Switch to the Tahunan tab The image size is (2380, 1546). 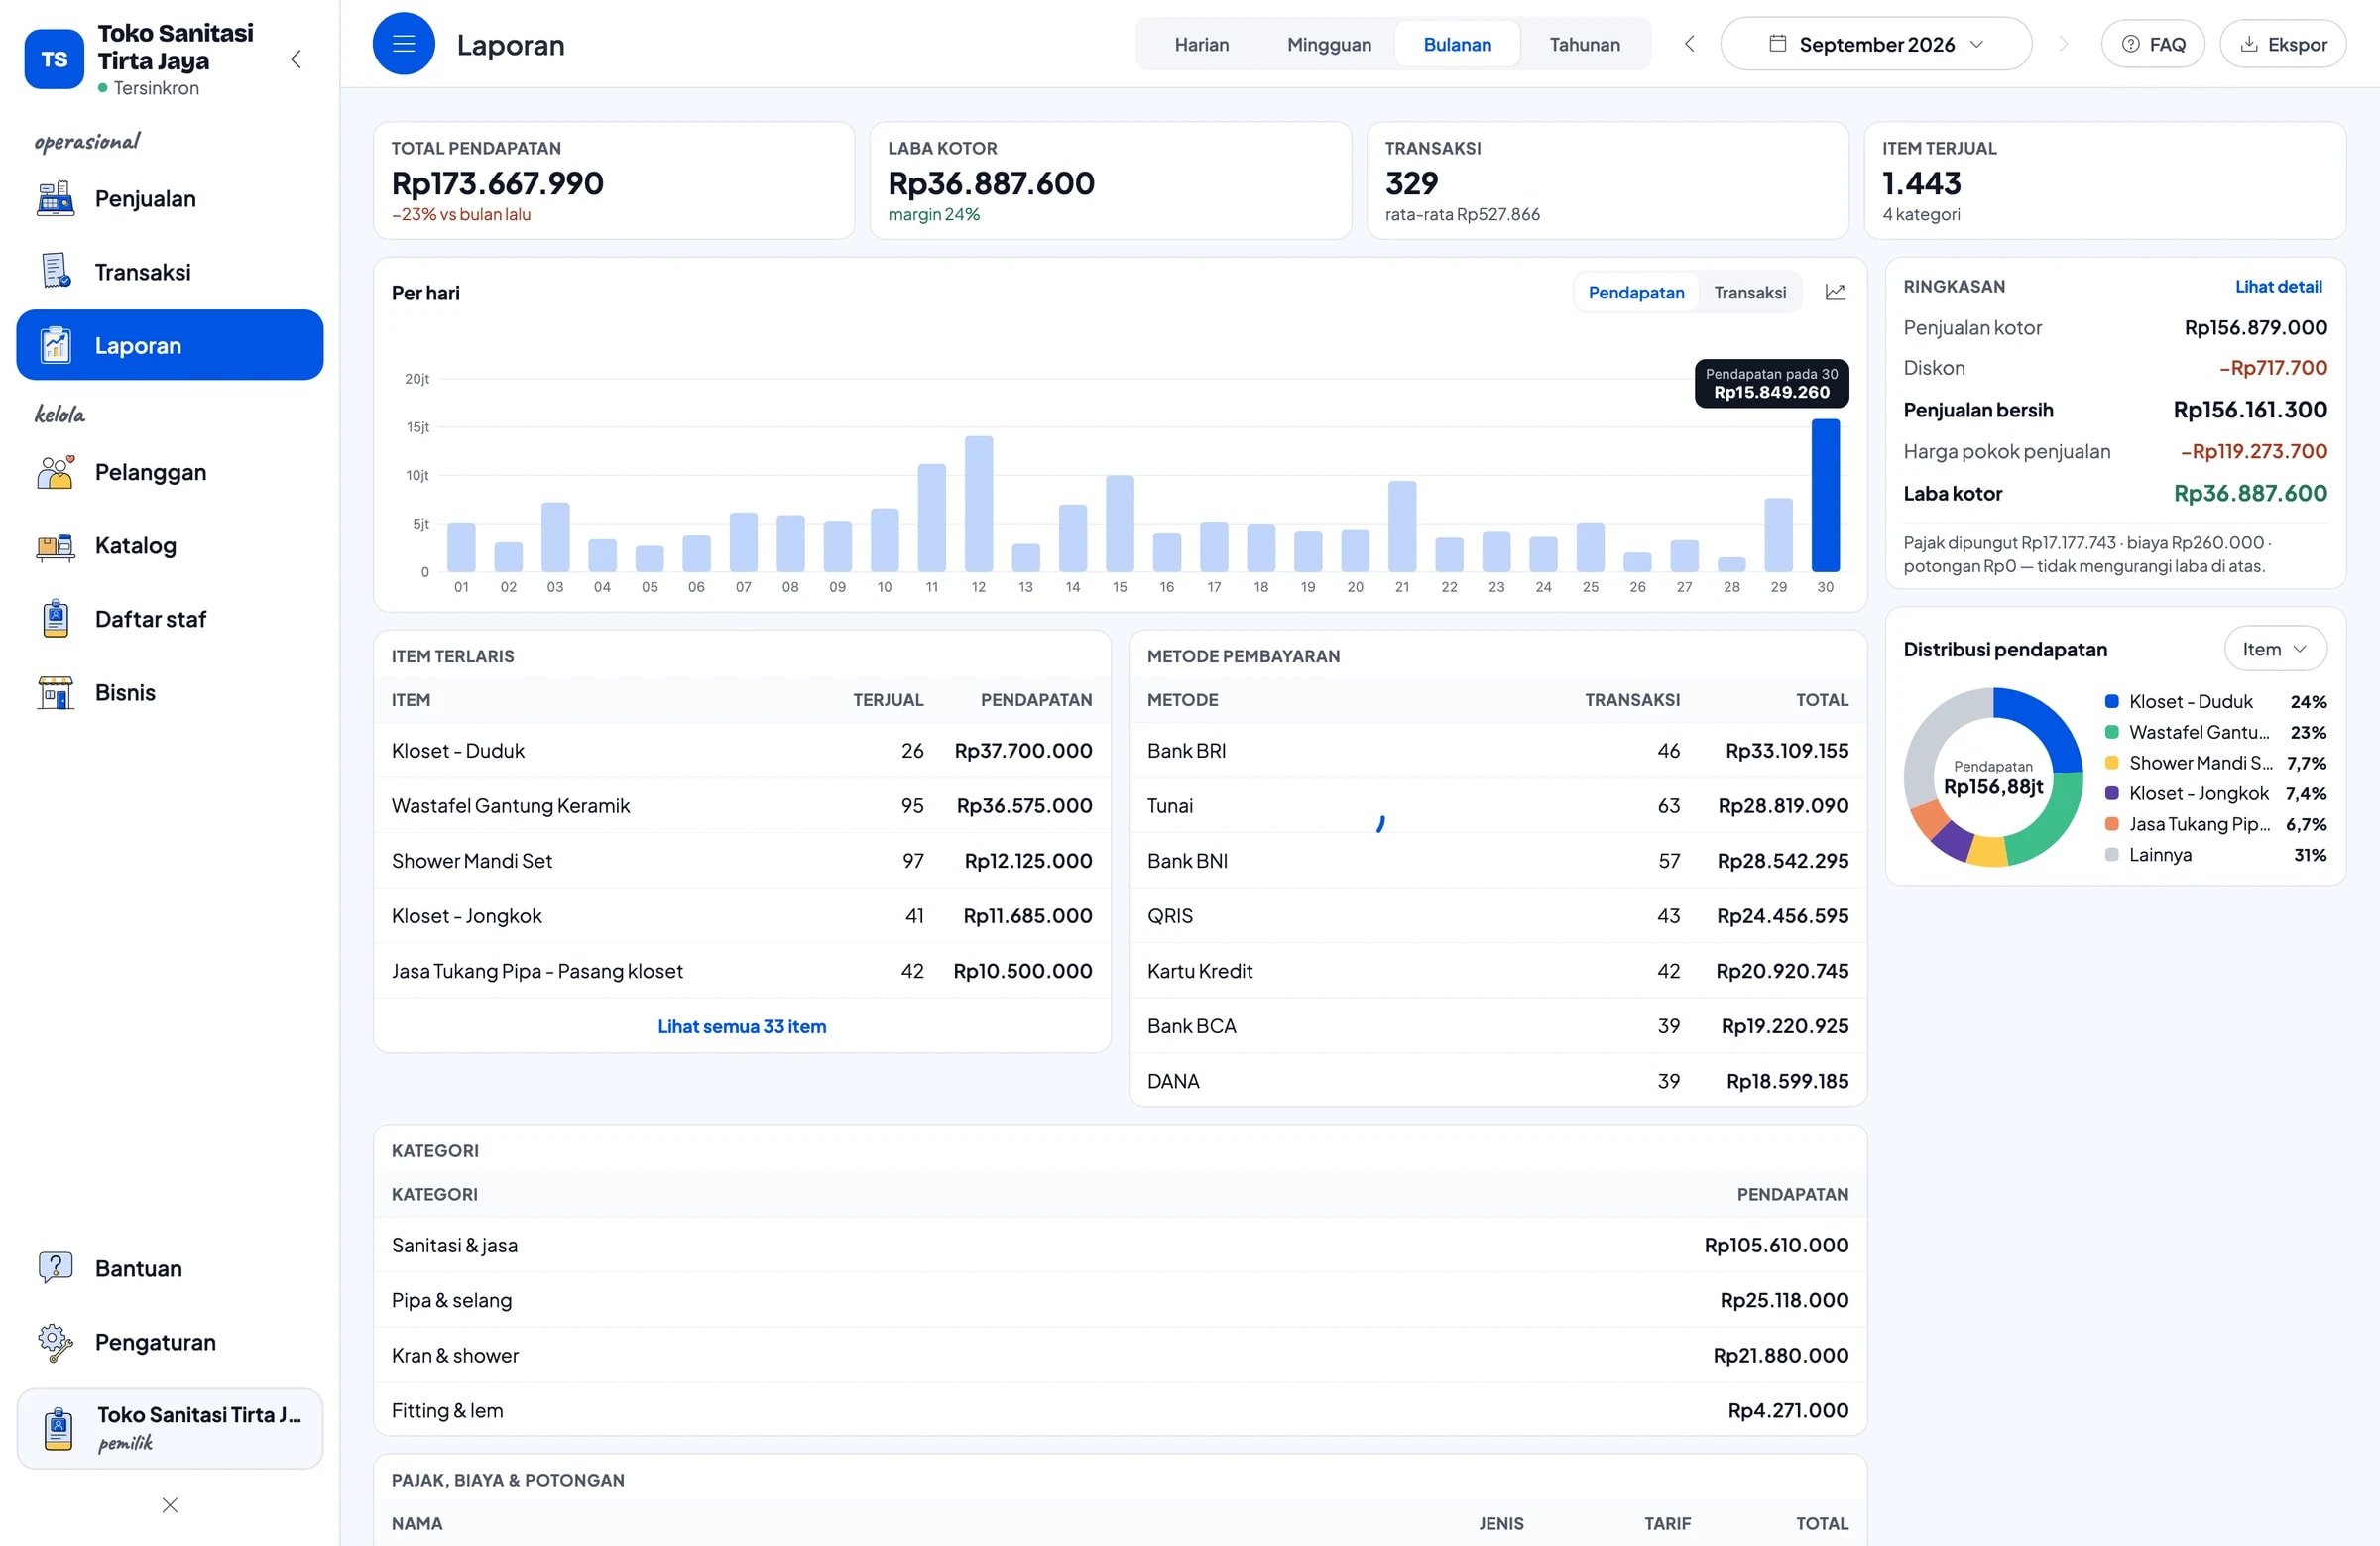click(x=1584, y=44)
